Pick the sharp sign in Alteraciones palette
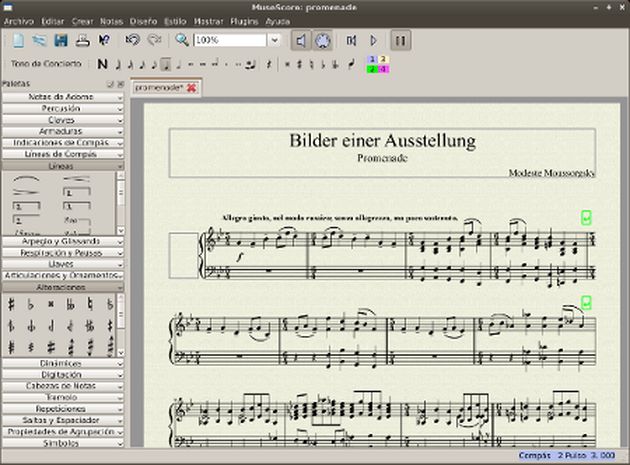The height and width of the screenshot is (465, 630). coord(11,305)
